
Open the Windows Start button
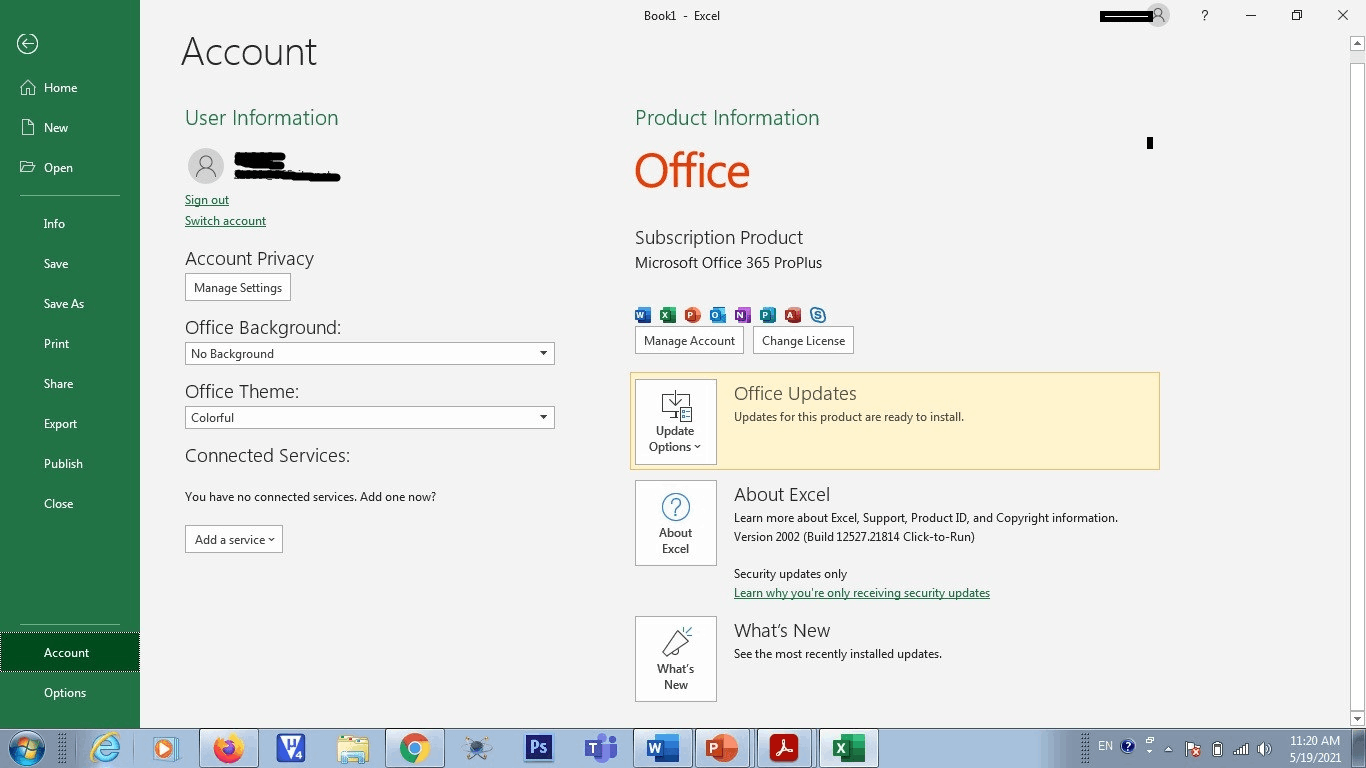pyautogui.click(x=25, y=748)
